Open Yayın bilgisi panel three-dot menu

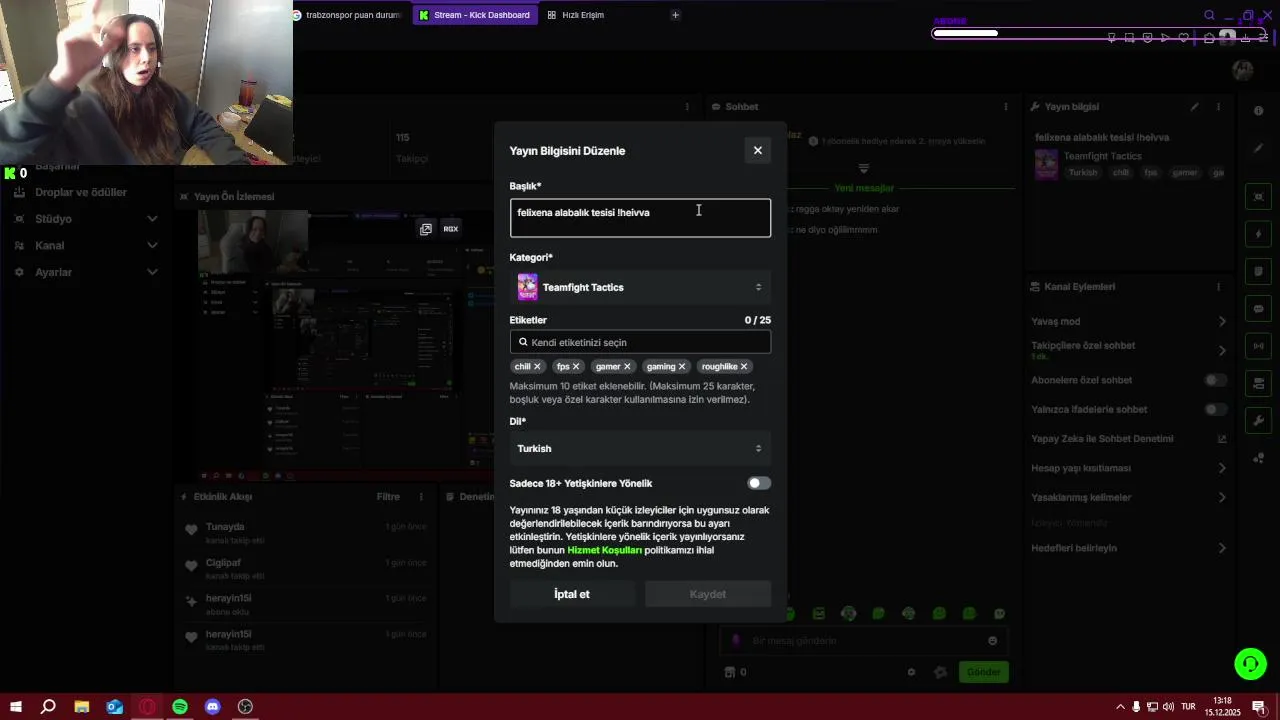click(1218, 107)
